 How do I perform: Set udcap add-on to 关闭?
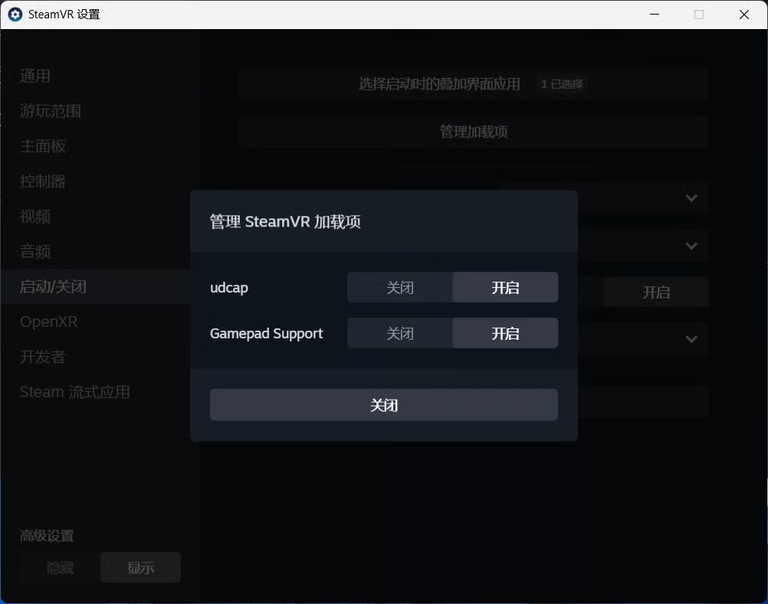pyautogui.click(x=400, y=288)
